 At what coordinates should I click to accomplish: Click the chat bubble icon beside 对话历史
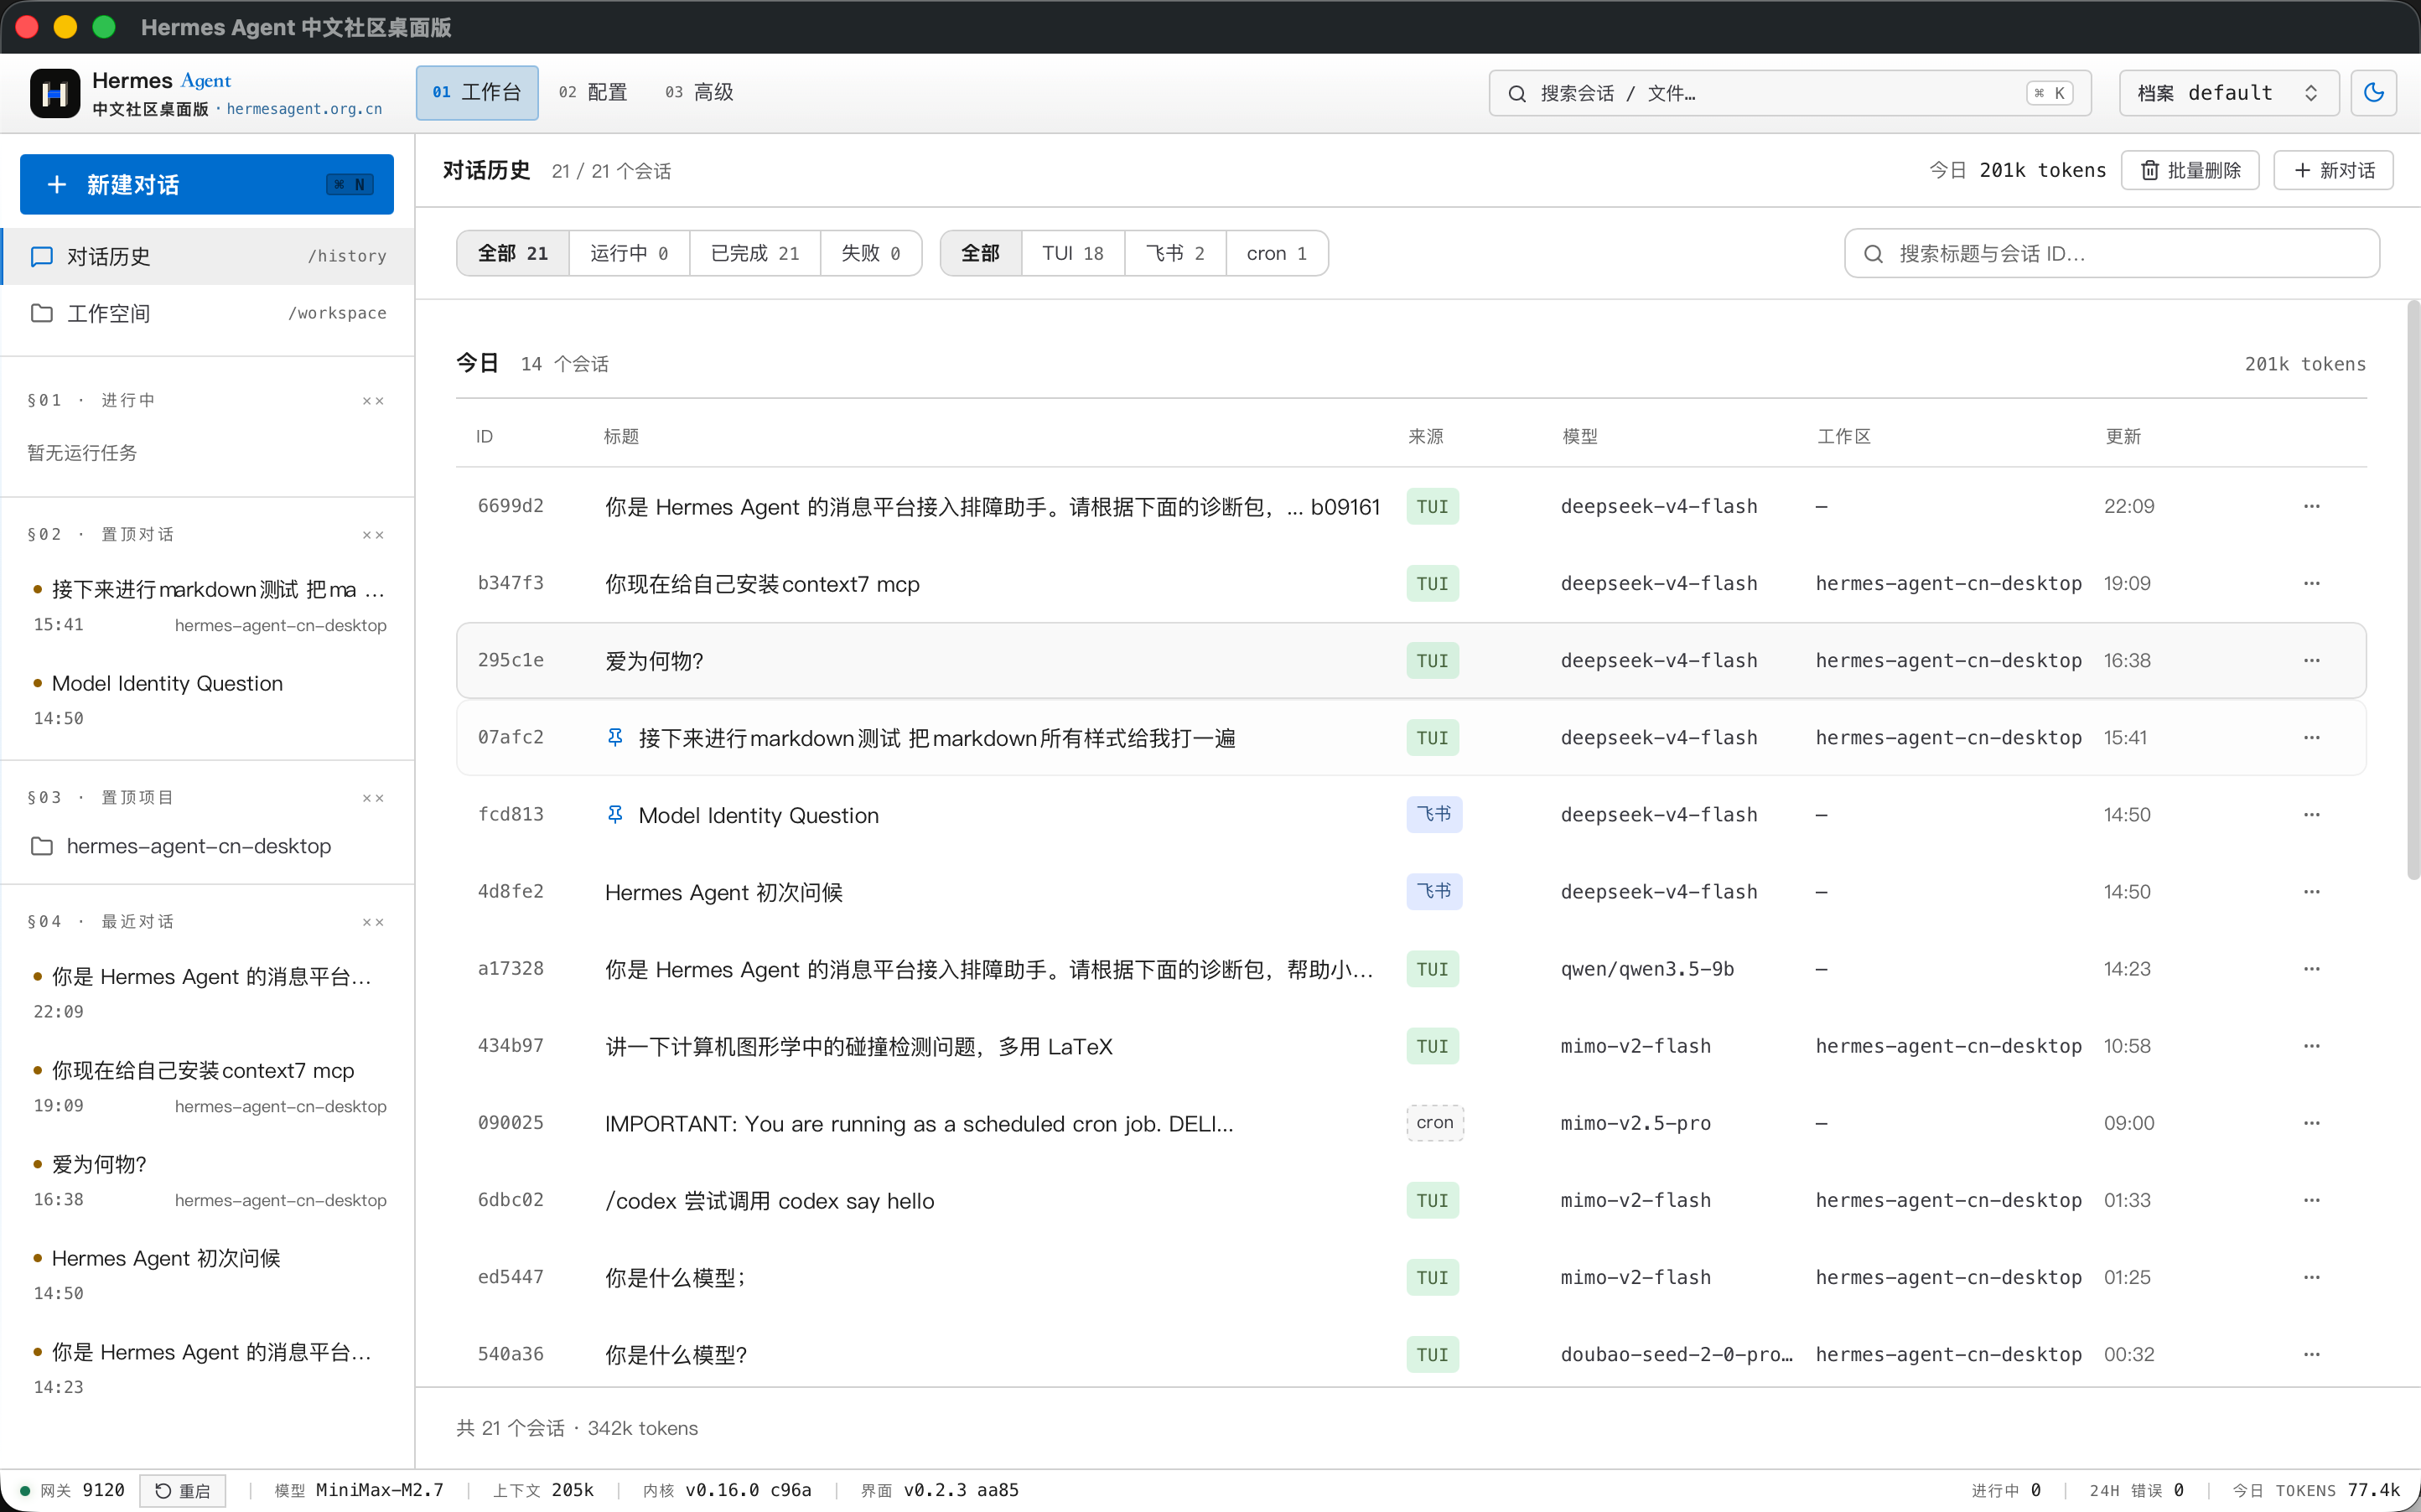[x=42, y=257]
